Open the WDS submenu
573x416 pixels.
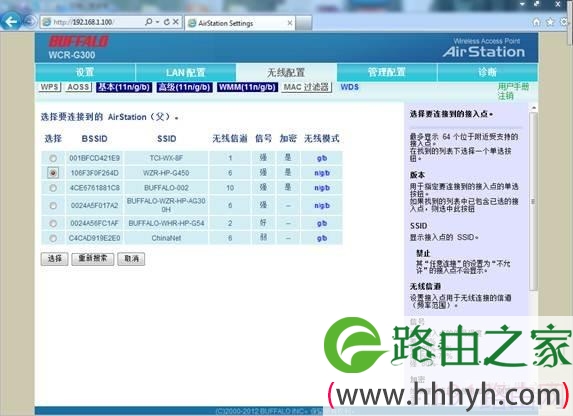(350, 87)
